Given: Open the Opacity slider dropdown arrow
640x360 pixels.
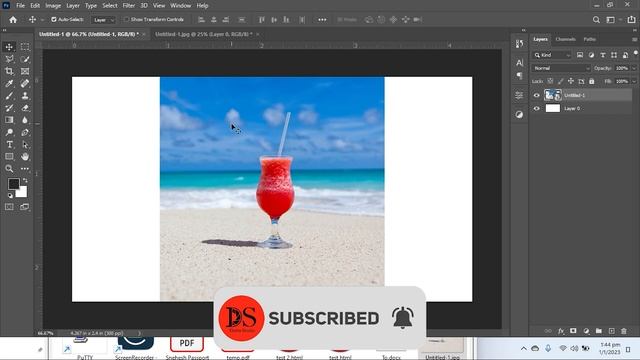Looking at the screenshot, I should click(x=634, y=69).
